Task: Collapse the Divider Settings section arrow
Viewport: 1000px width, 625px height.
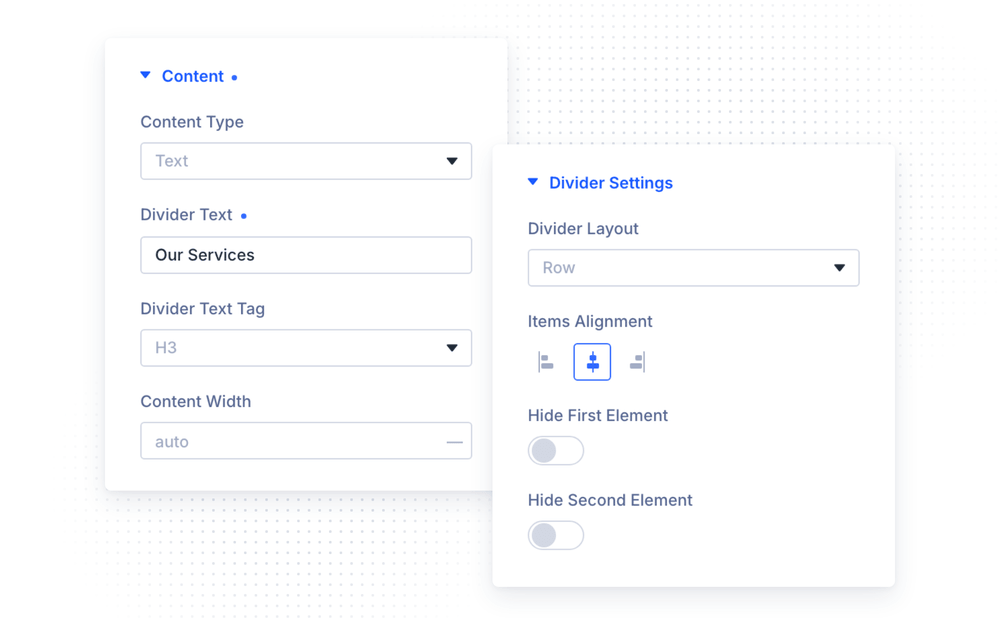Action: [x=533, y=182]
